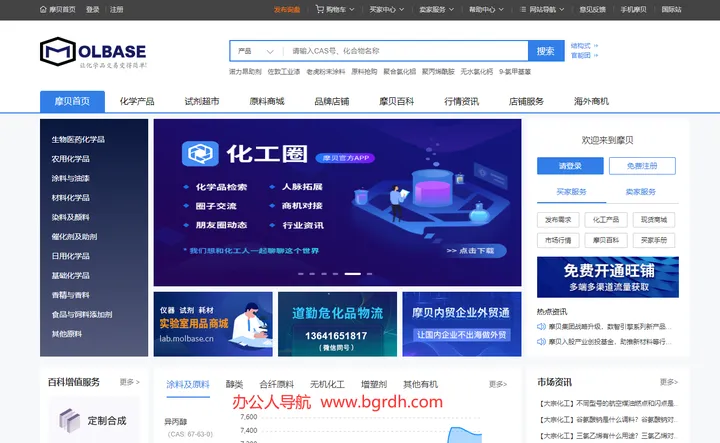Select 染料及颜料 category in sidebar
The width and height of the screenshot is (720, 443).
pos(70,217)
